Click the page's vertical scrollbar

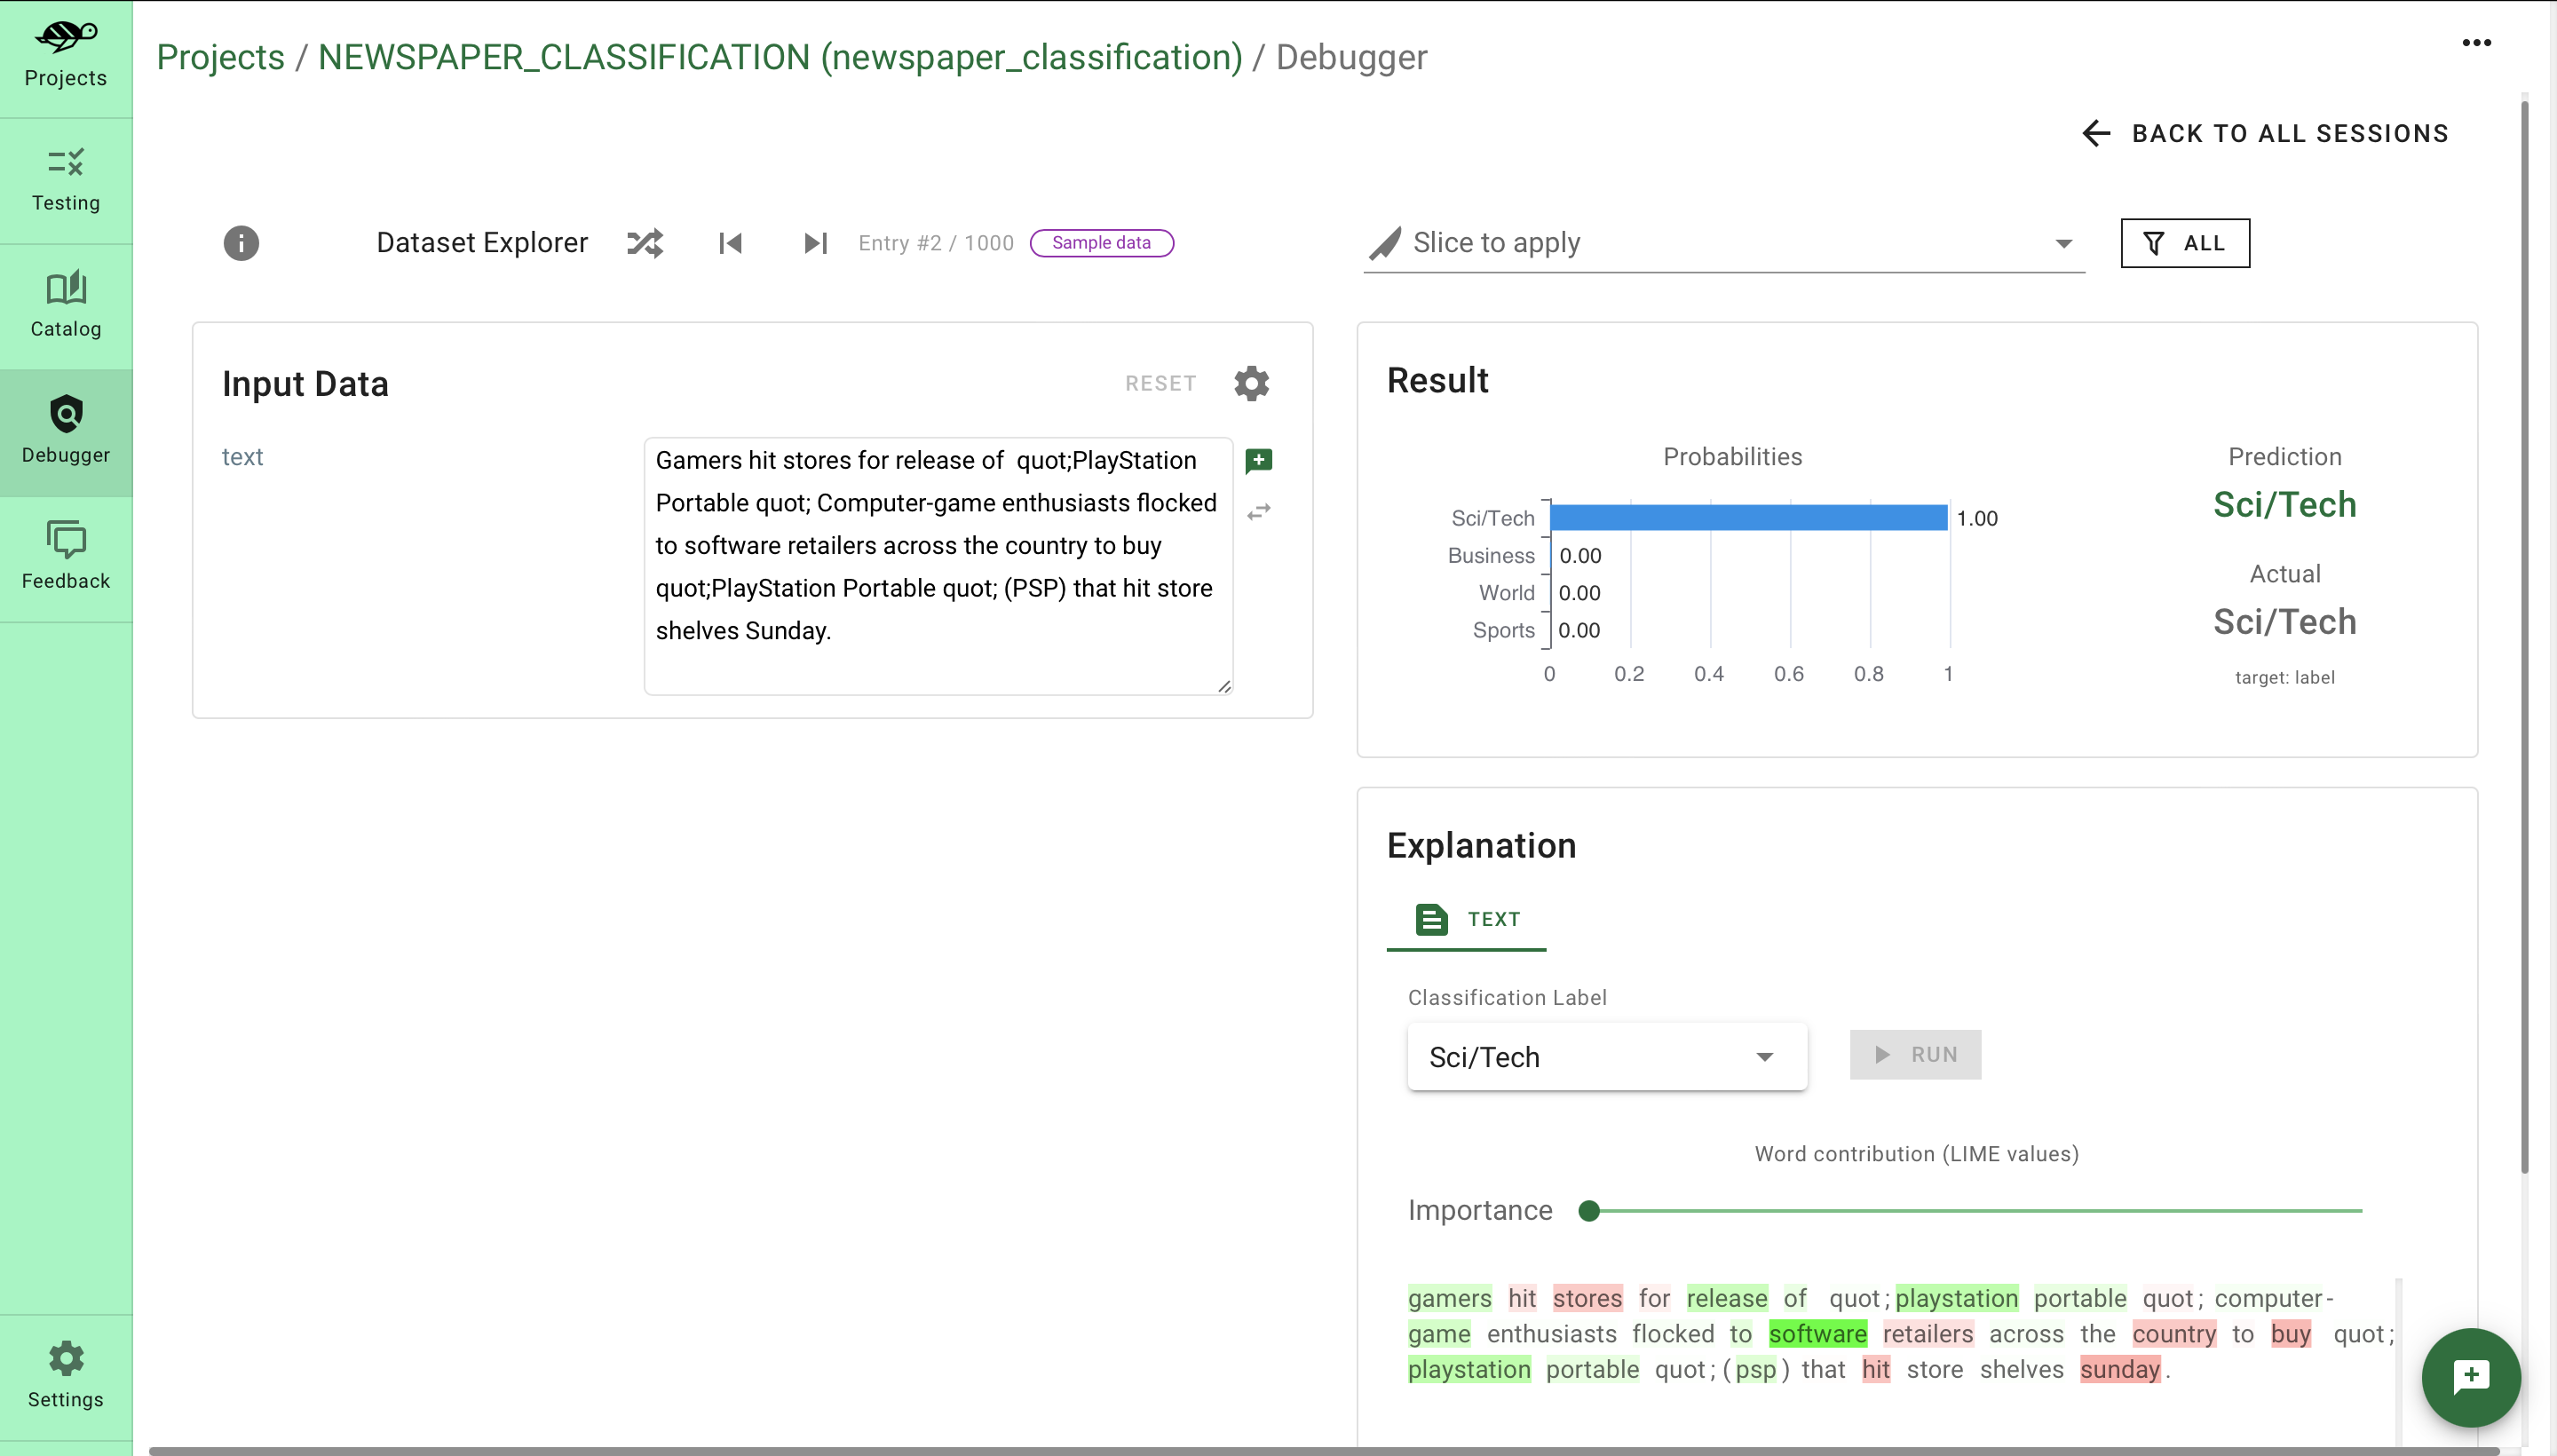[x=2524, y=636]
